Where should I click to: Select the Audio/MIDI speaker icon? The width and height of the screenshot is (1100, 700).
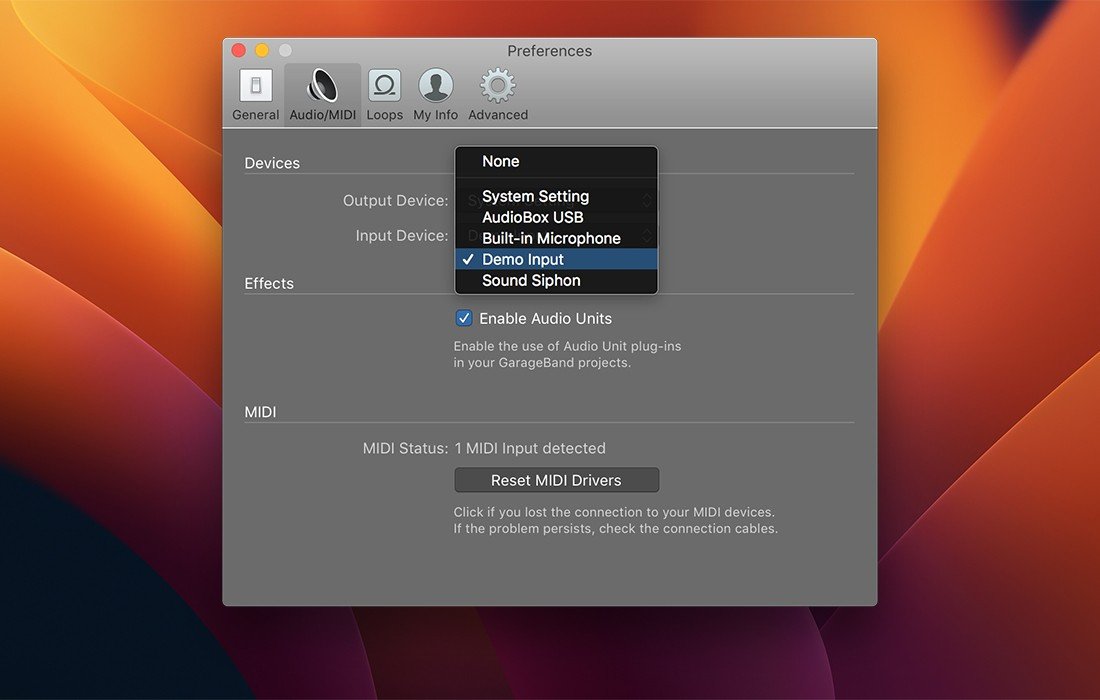[322, 86]
